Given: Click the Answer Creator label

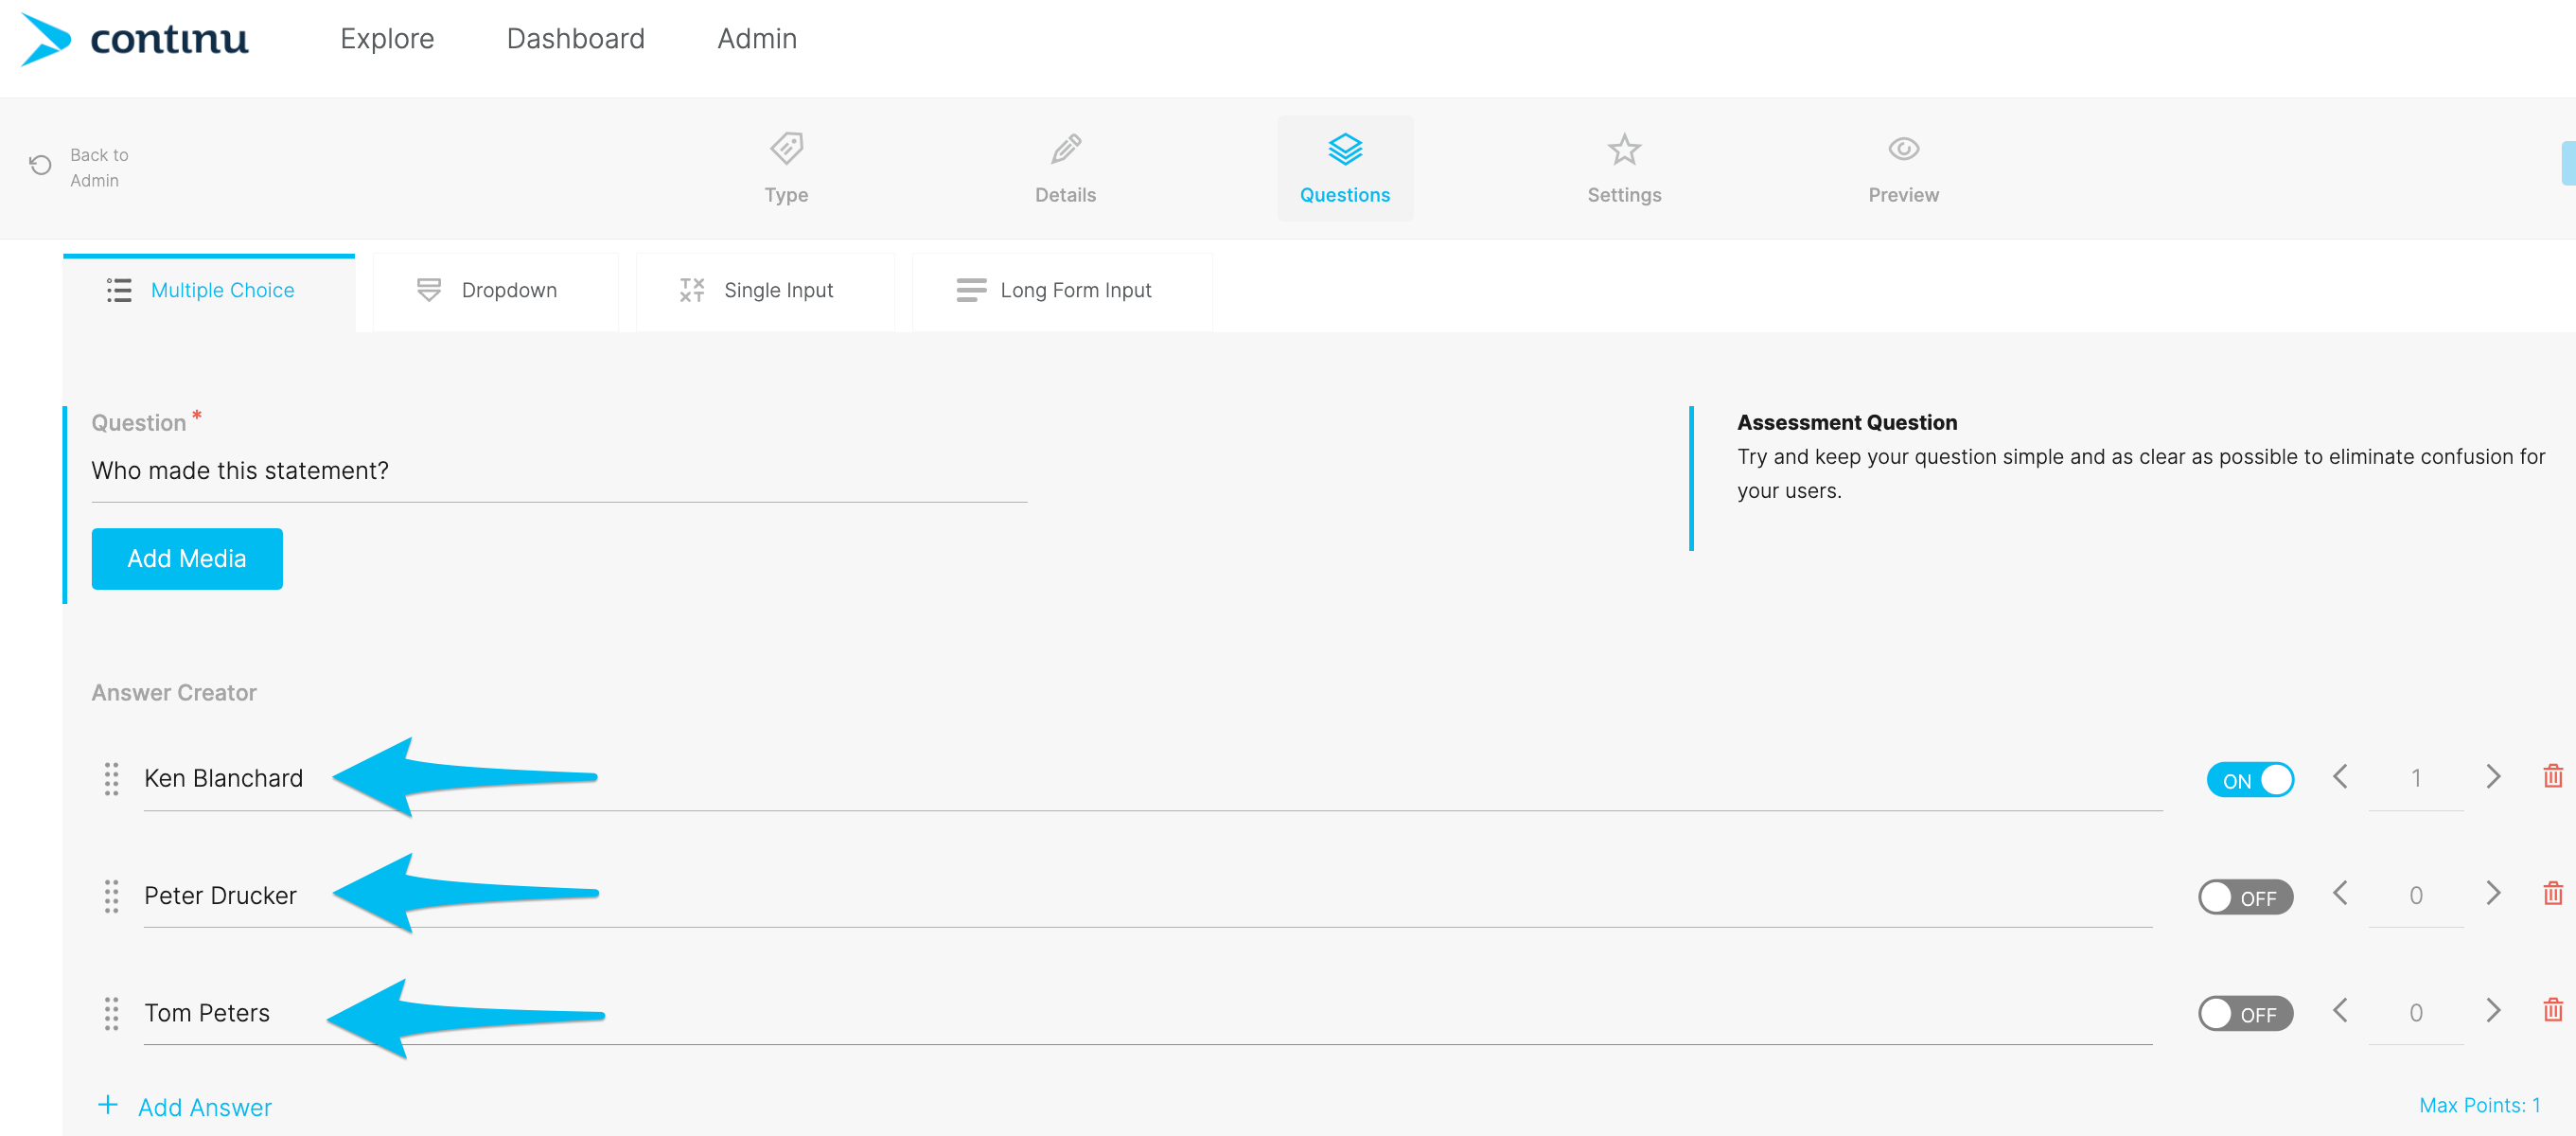Looking at the screenshot, I should (174, 692).
